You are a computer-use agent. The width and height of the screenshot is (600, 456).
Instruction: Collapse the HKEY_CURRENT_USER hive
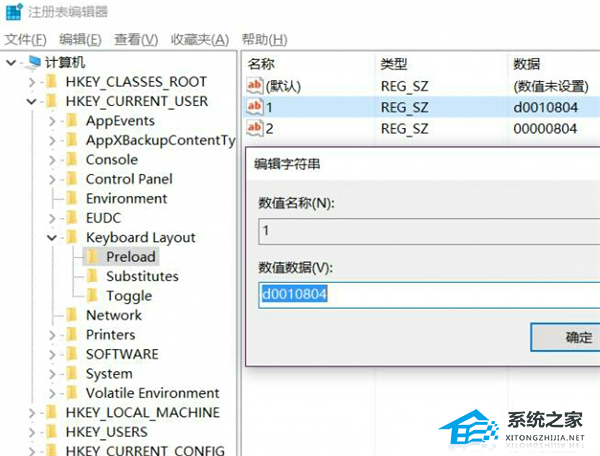click(32, 101)
